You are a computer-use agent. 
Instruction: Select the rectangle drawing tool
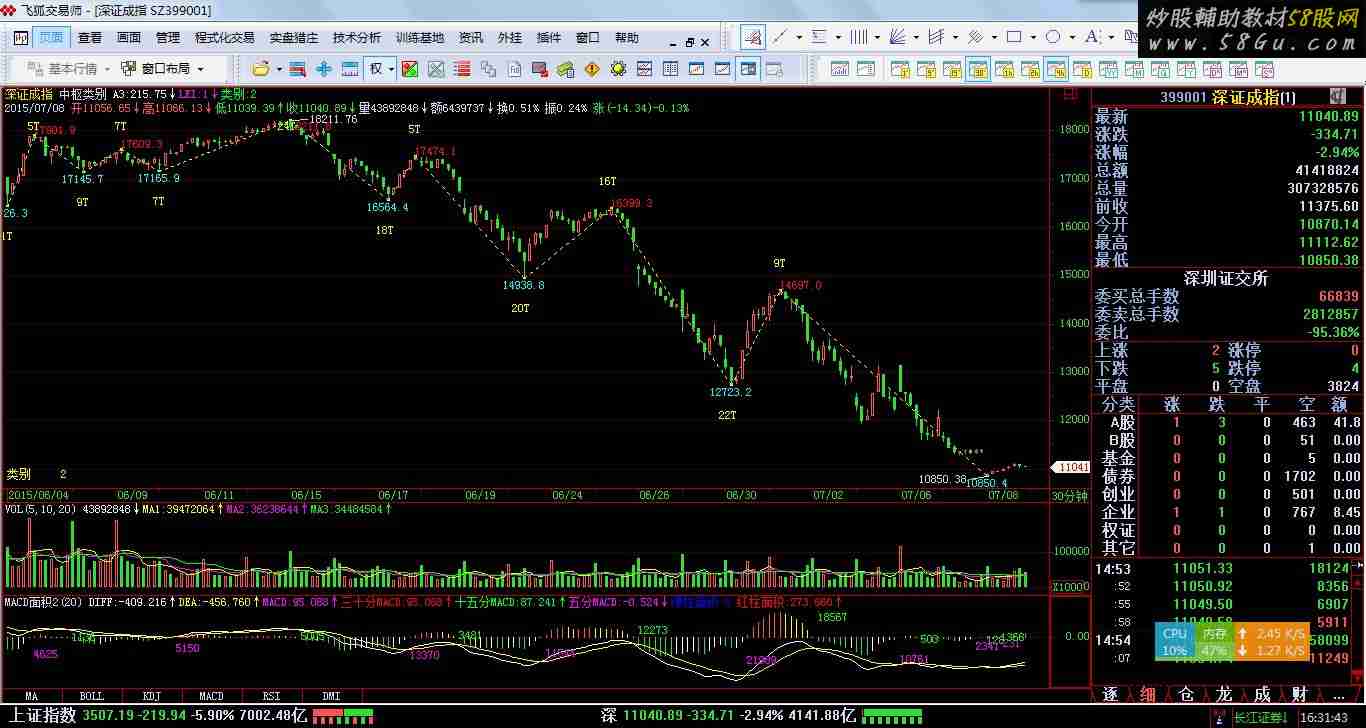(x=1013, y=37)
